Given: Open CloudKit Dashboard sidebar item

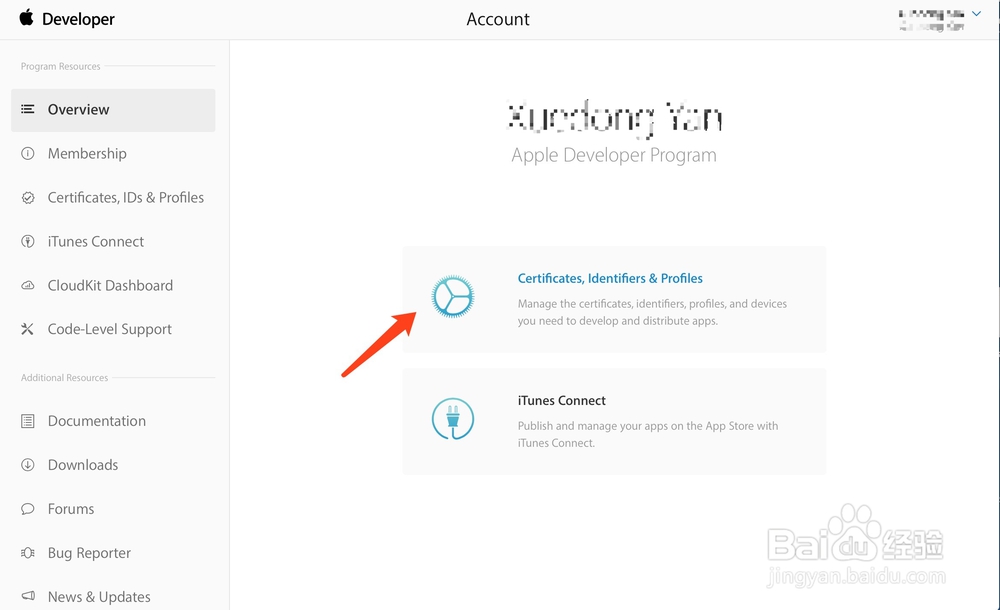Looking at the screenshot, I should coord(110,285).
